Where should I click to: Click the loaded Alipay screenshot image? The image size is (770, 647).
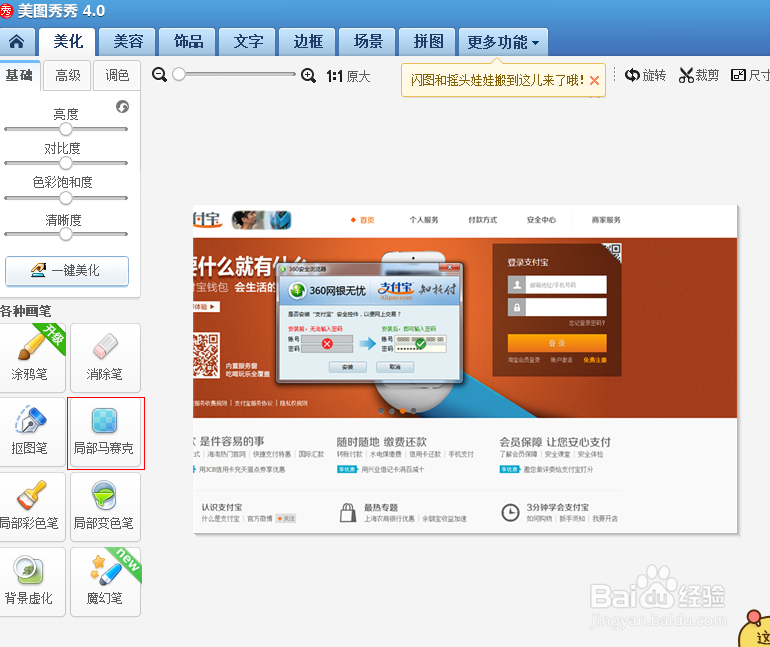tap(465, 369)
